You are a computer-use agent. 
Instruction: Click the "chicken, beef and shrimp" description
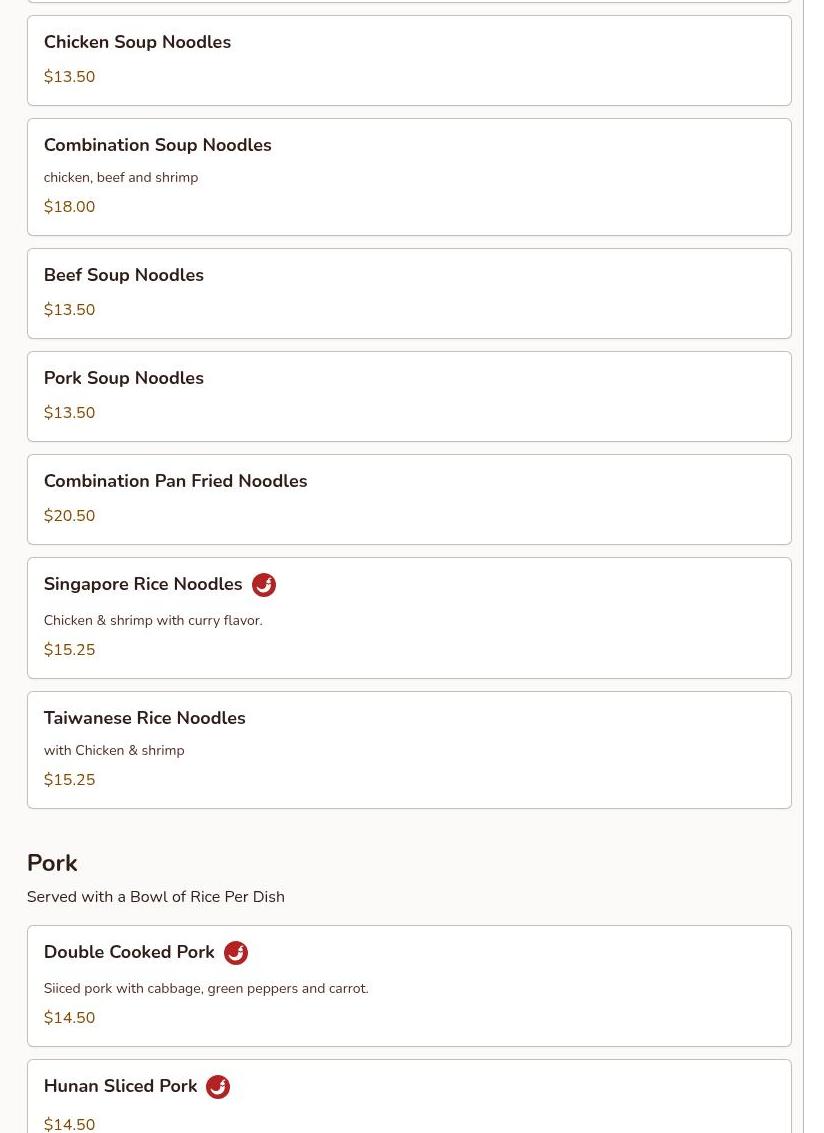tap(121, 177)
